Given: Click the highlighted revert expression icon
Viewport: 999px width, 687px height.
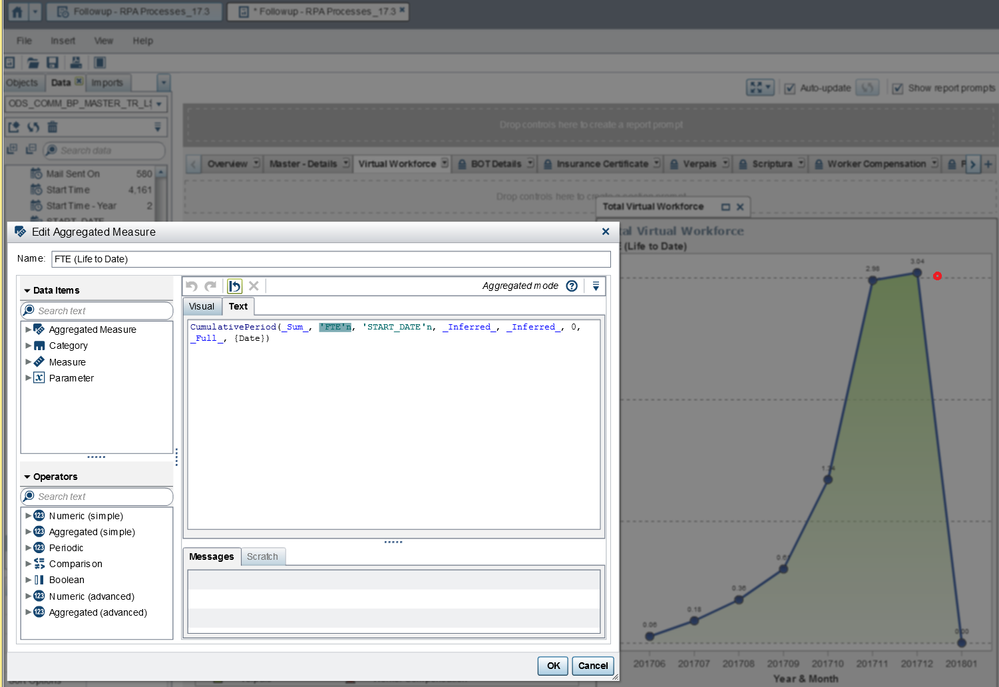Looking at the screenshot, I should point(234,286).
